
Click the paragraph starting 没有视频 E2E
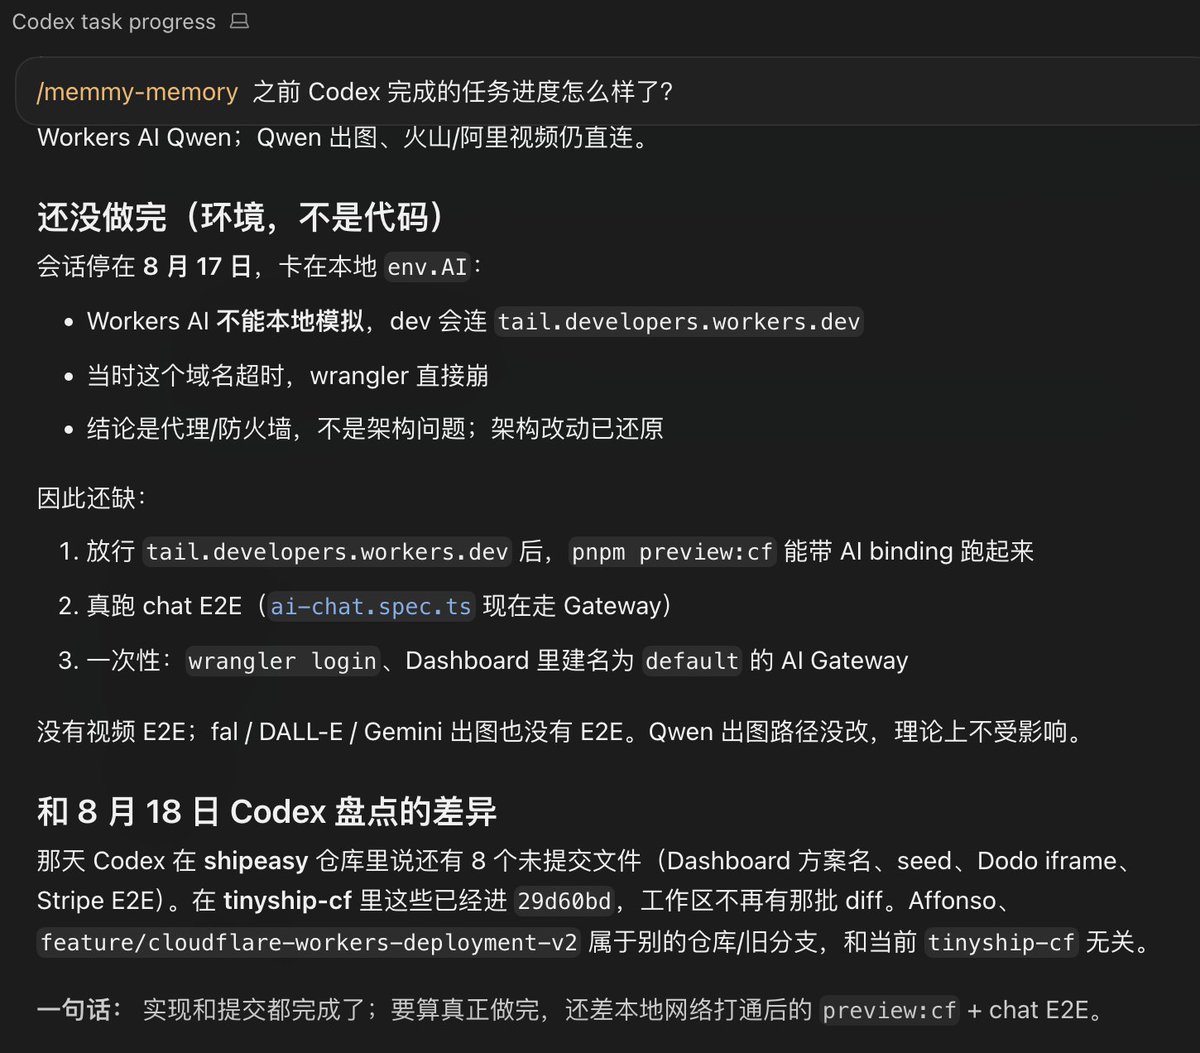click(x=561, y=732)
